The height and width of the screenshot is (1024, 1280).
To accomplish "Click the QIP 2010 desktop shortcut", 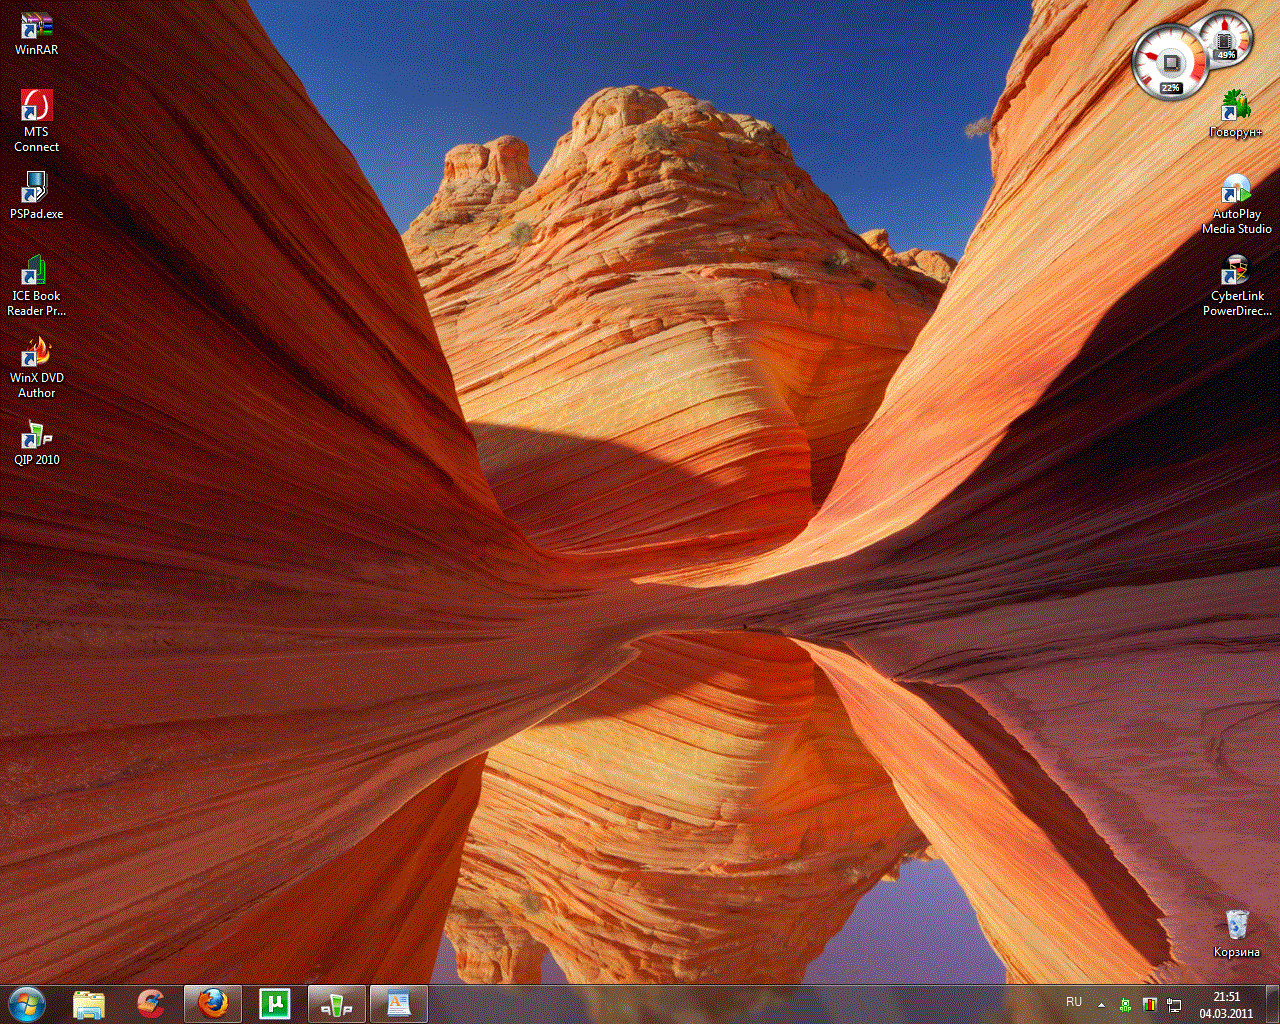I will [x=36, y=443].
